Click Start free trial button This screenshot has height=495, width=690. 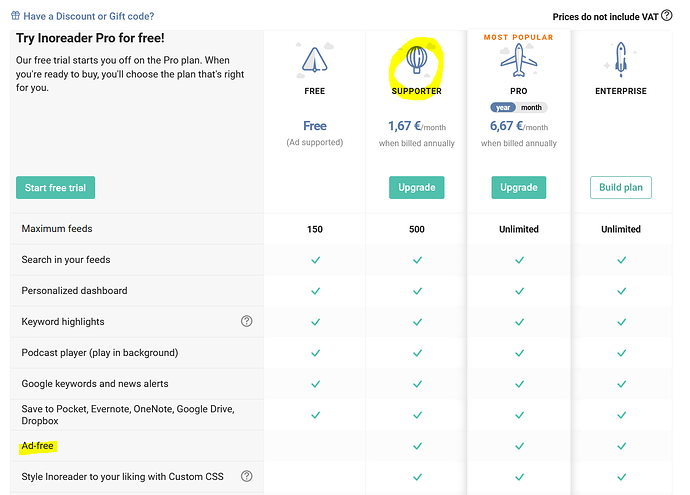[x=55, y=187]
